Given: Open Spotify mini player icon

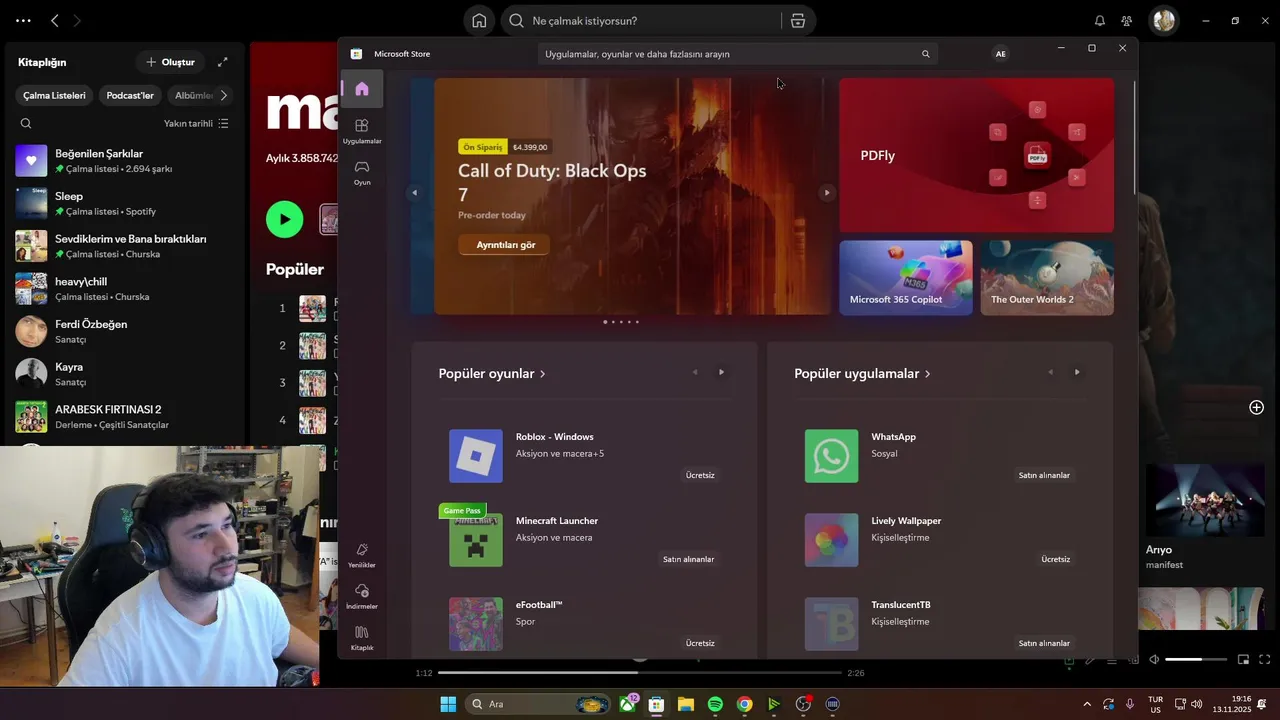Looking at the screenshot, I should (x=1243, y=660).
